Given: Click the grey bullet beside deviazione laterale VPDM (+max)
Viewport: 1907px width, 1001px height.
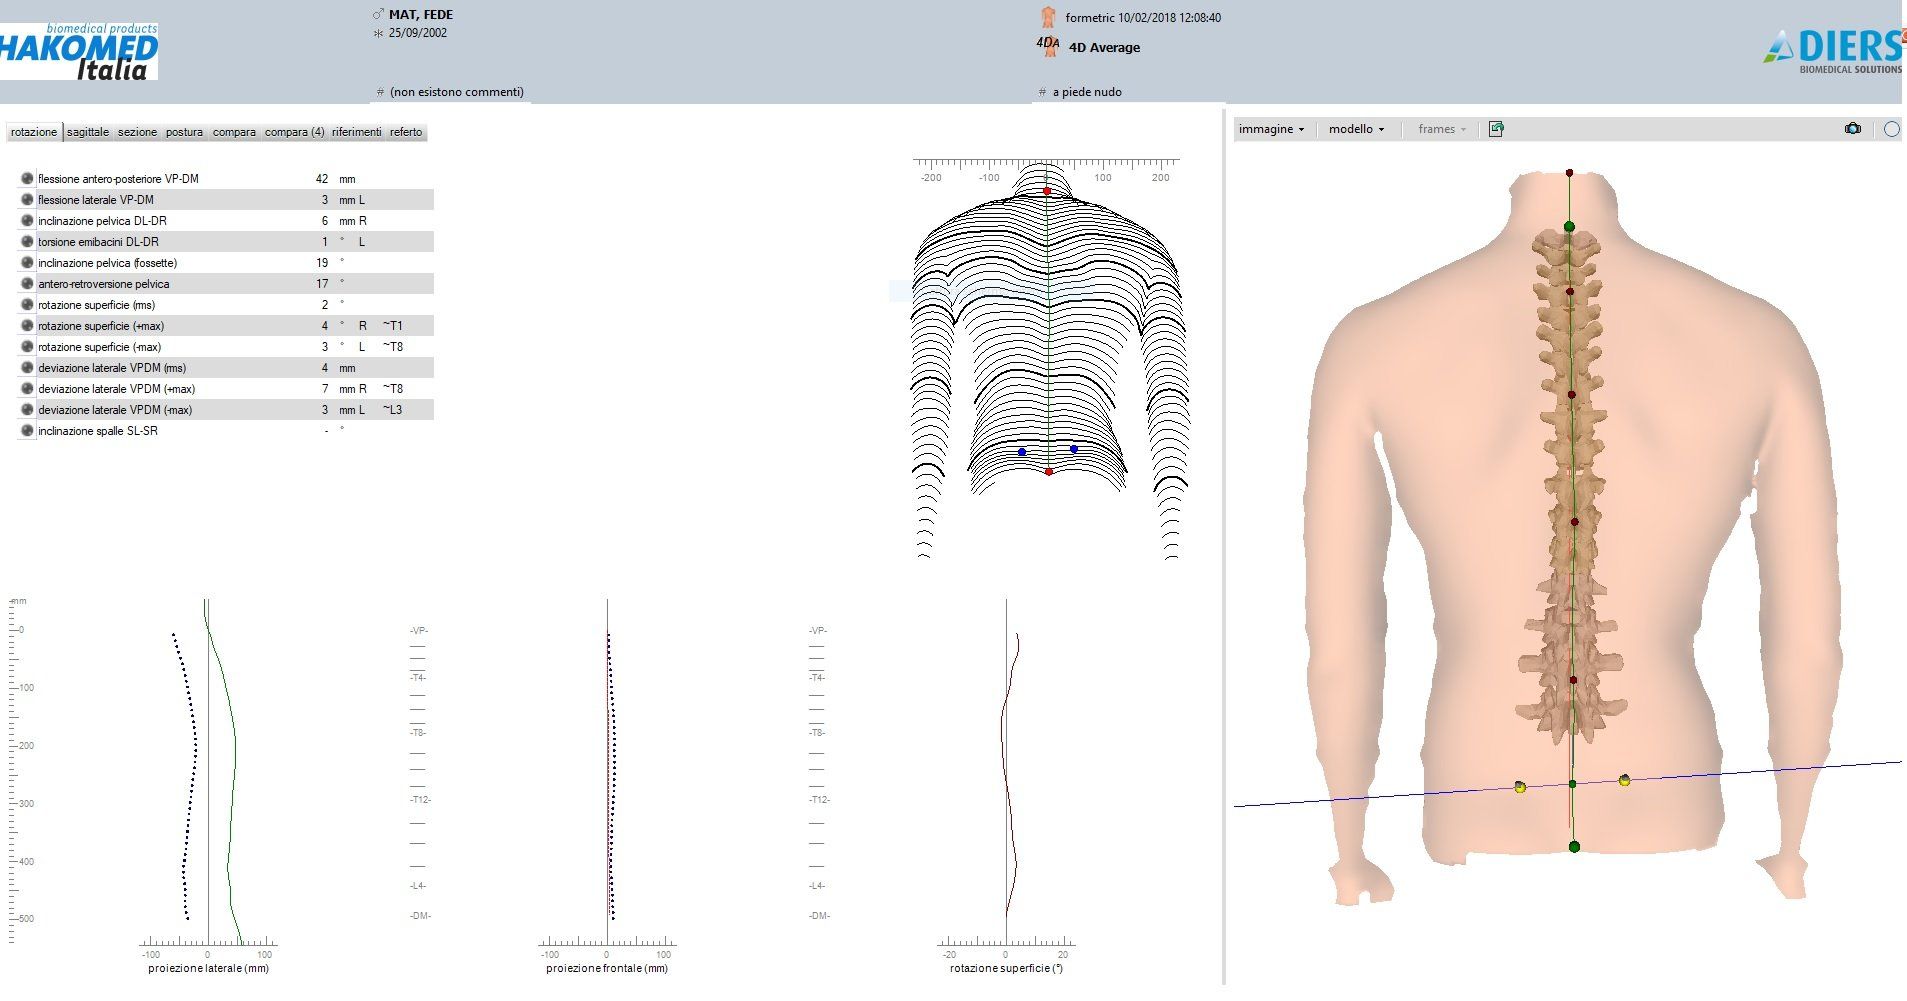Looking at the screenshot, I should point(27,388).
